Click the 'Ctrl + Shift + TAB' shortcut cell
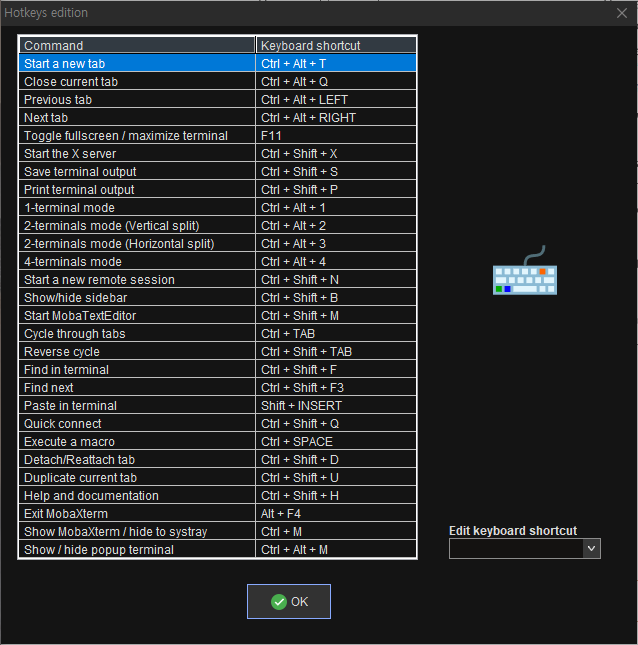Screen dimensions: 638x645 coord(336,352)
